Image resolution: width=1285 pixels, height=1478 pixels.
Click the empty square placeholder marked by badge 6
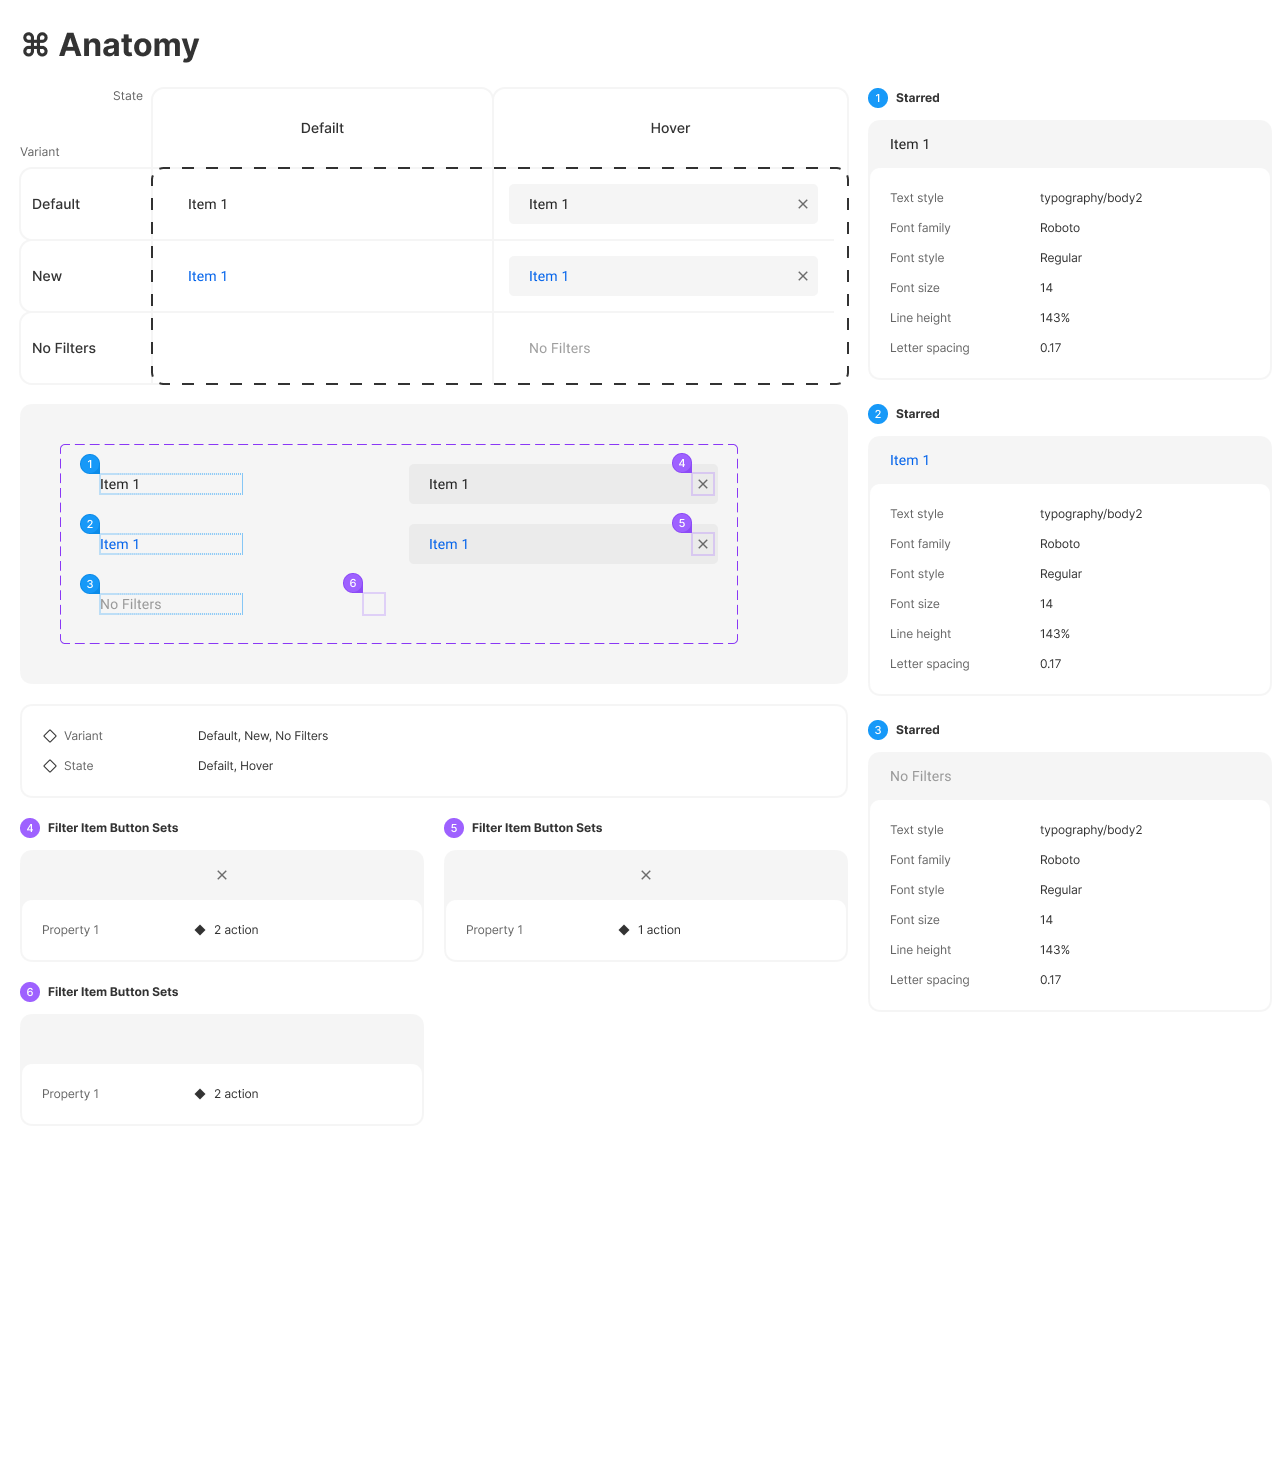(374, 604)
